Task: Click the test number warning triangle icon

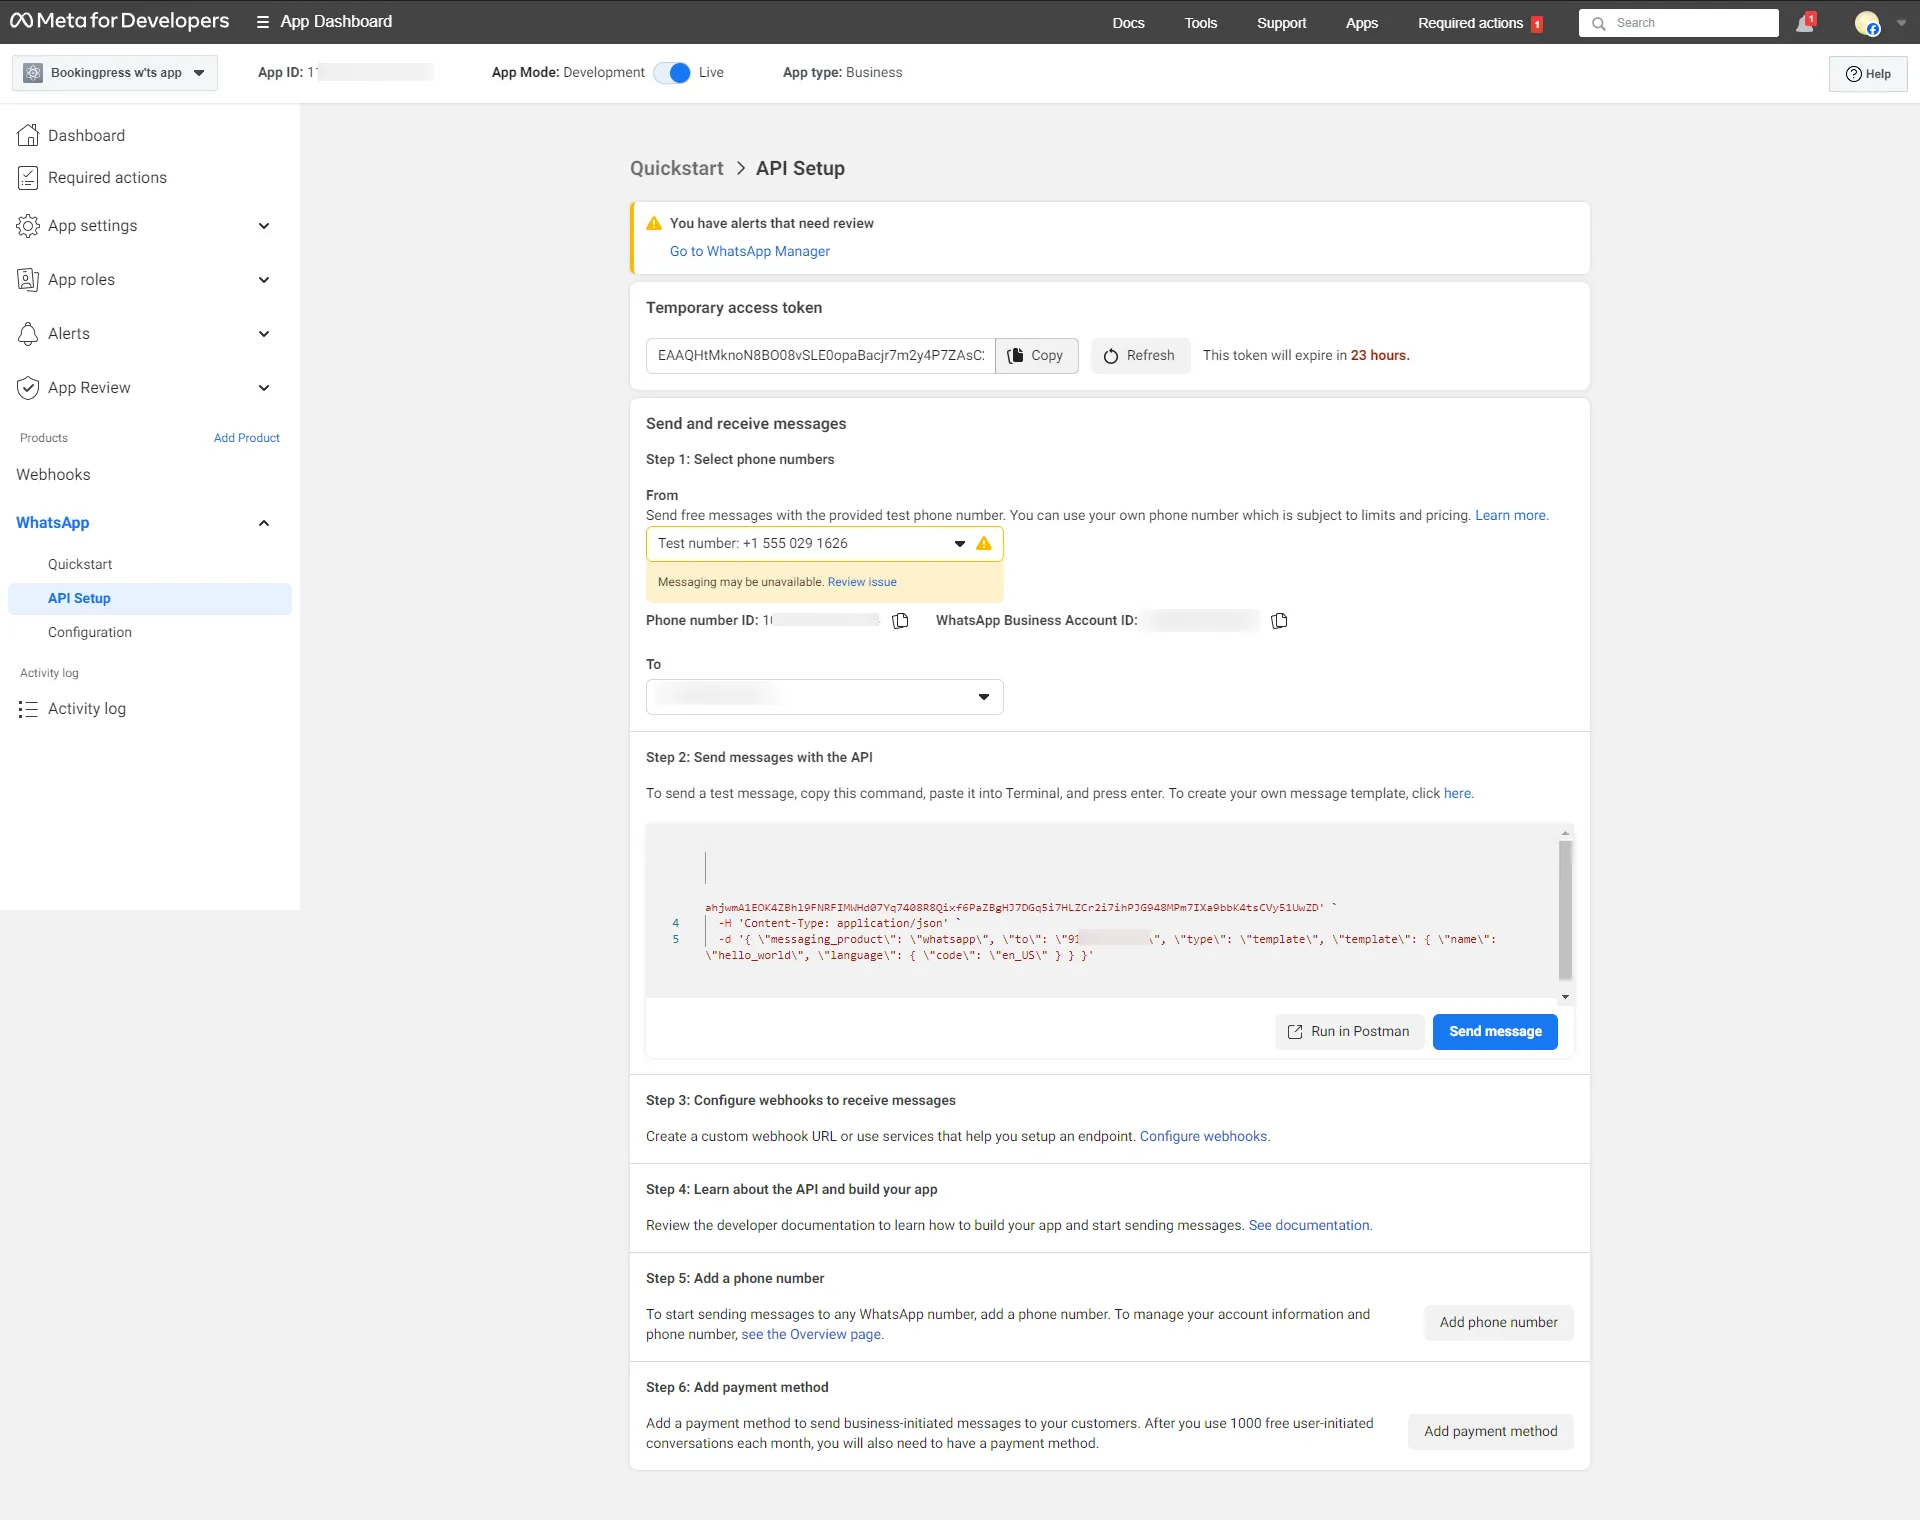Action: tap(984, 543)
